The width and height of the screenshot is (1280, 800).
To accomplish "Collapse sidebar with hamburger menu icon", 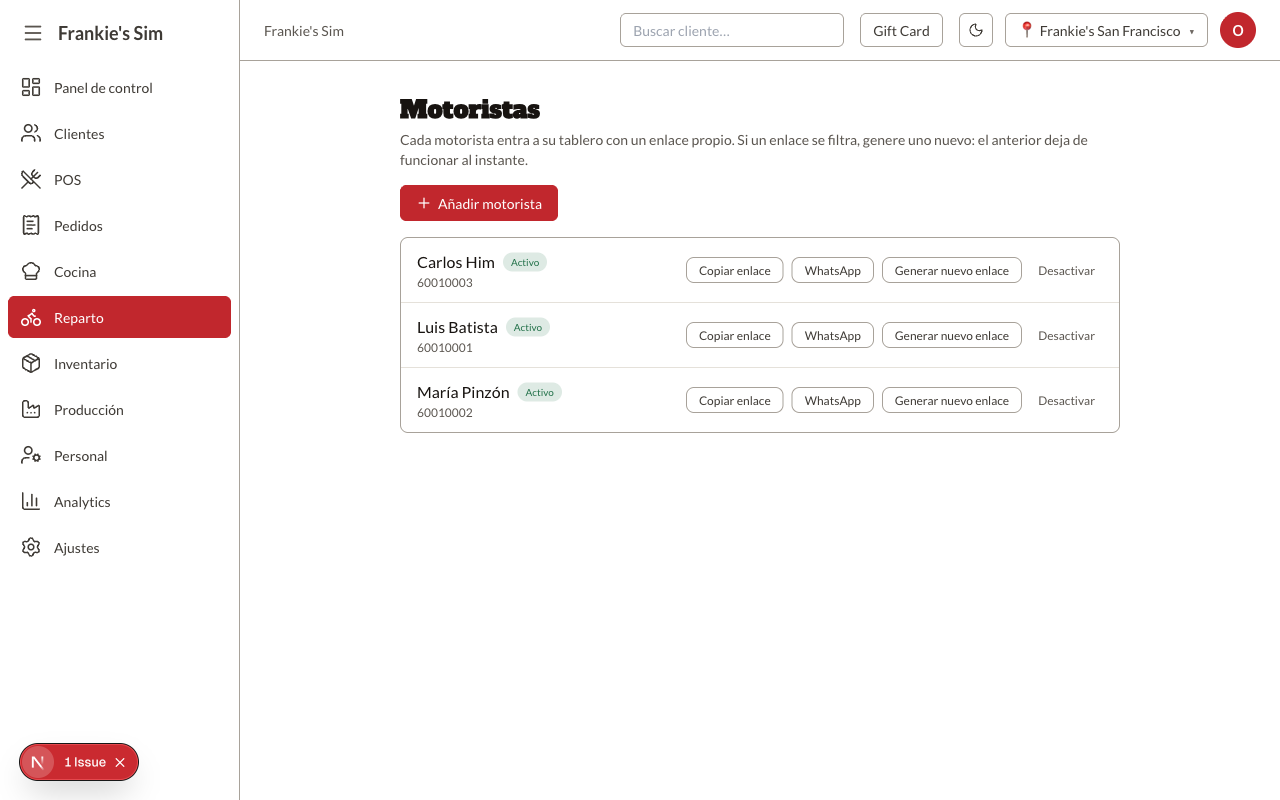I will pos(33,33).
